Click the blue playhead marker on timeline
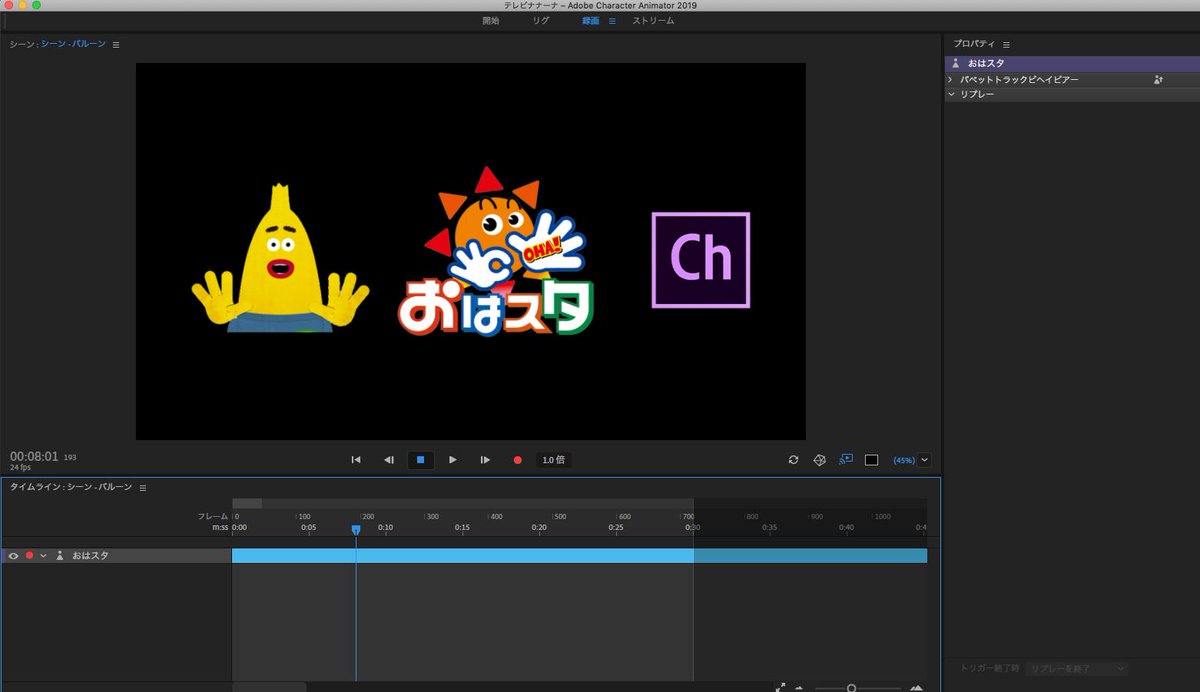This screenshot has height=692, width=1200. [355, 530]
